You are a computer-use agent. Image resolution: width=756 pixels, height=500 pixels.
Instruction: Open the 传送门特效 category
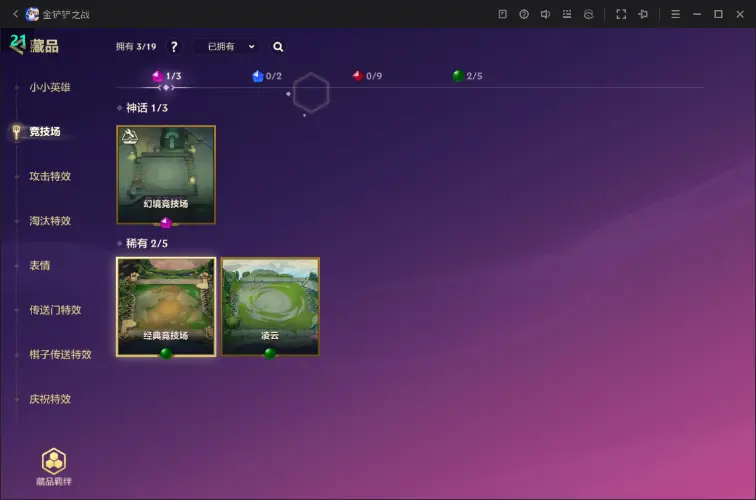point(55,310)
